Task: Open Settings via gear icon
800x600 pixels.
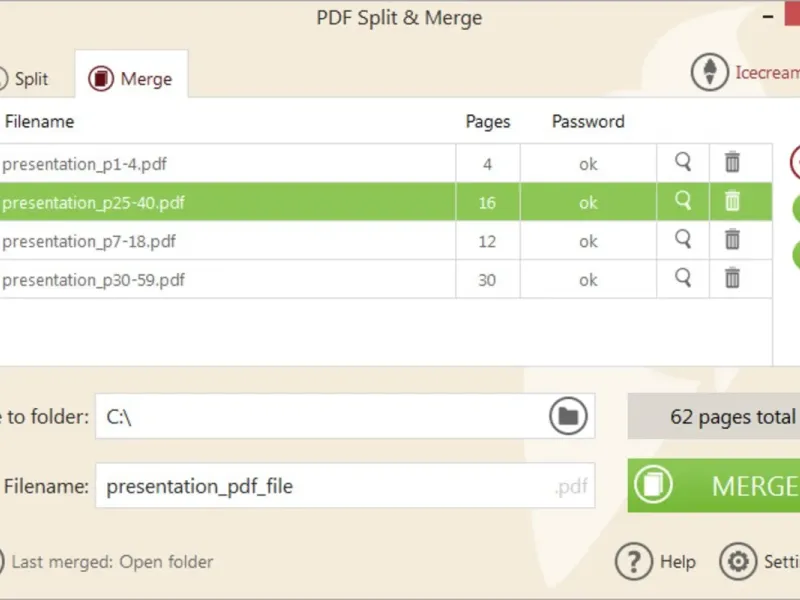Action: [738, 562]
